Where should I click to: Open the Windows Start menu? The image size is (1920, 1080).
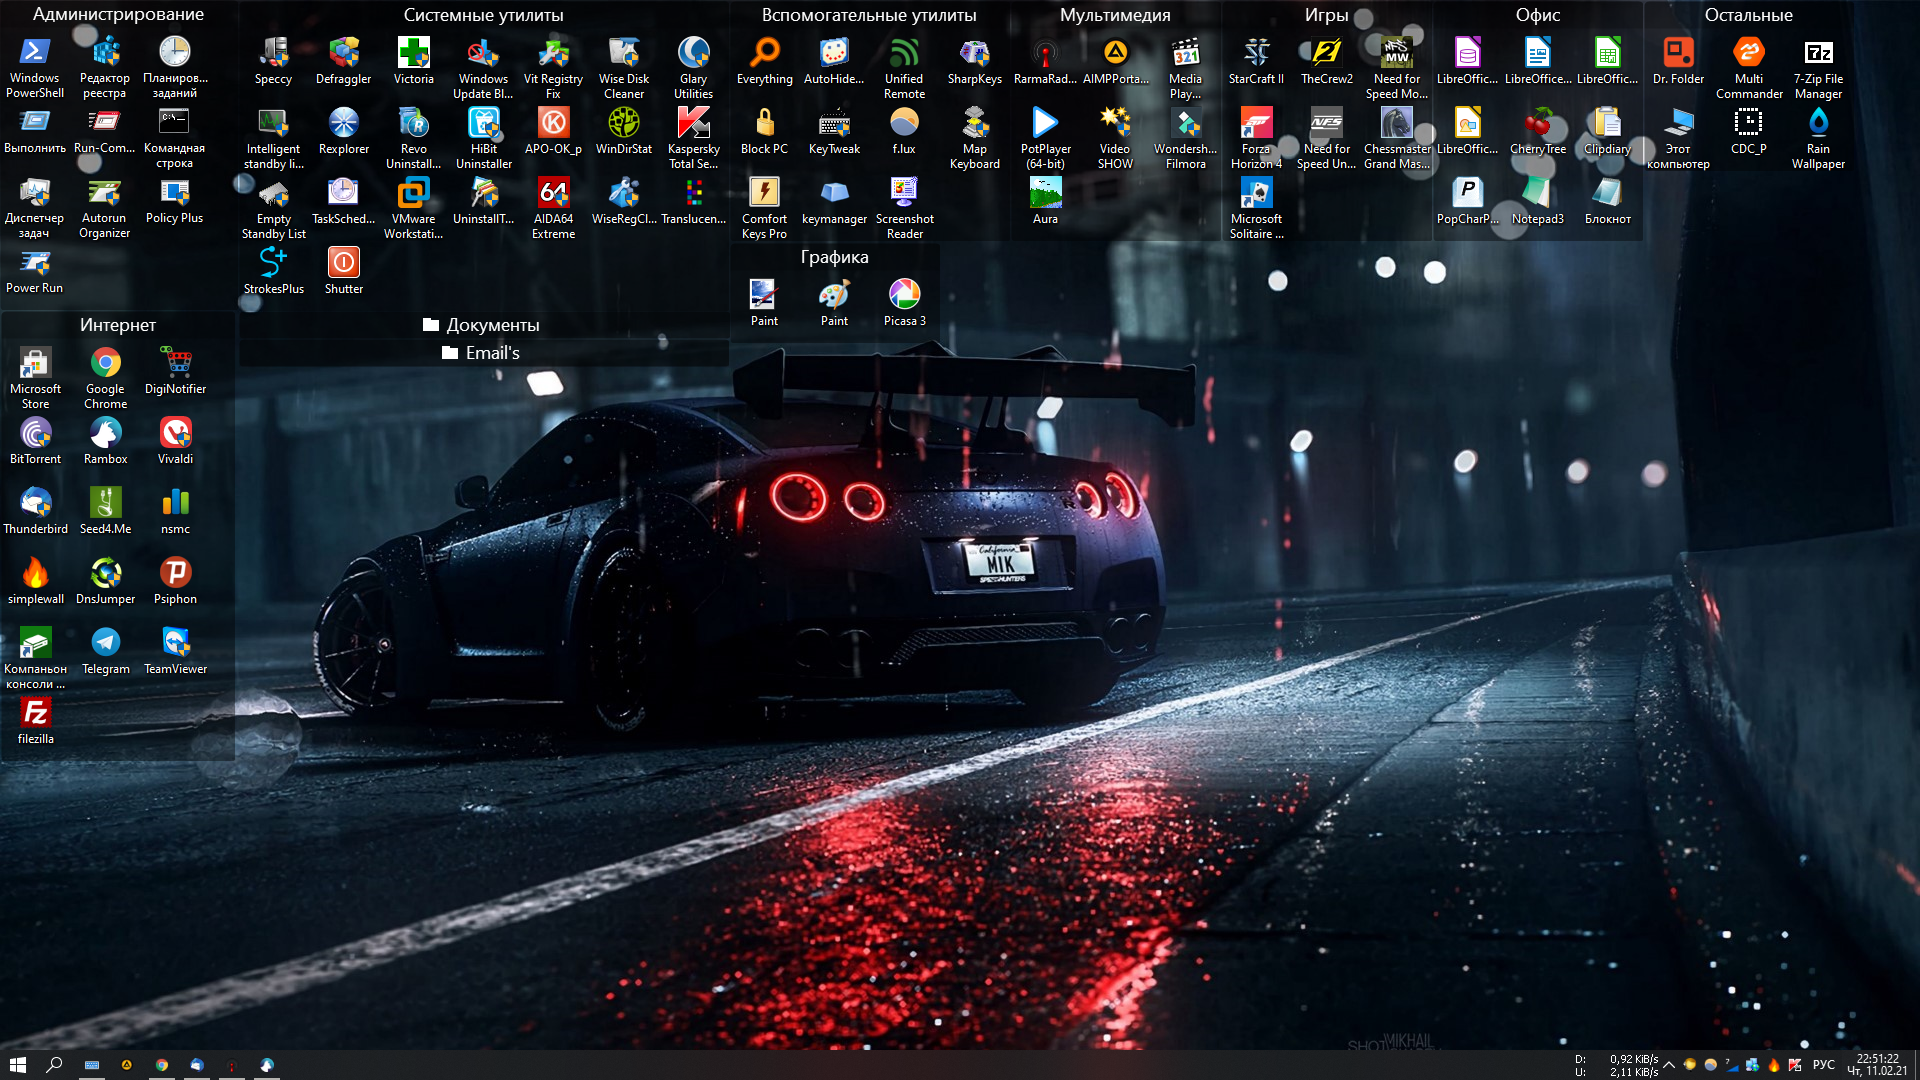(18, 1065)
